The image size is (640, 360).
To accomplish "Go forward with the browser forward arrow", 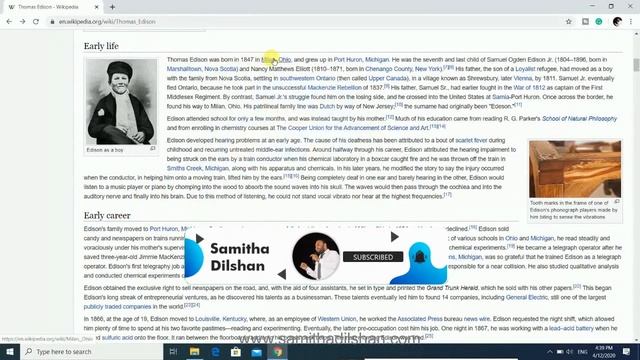I will tap(22, 22).
